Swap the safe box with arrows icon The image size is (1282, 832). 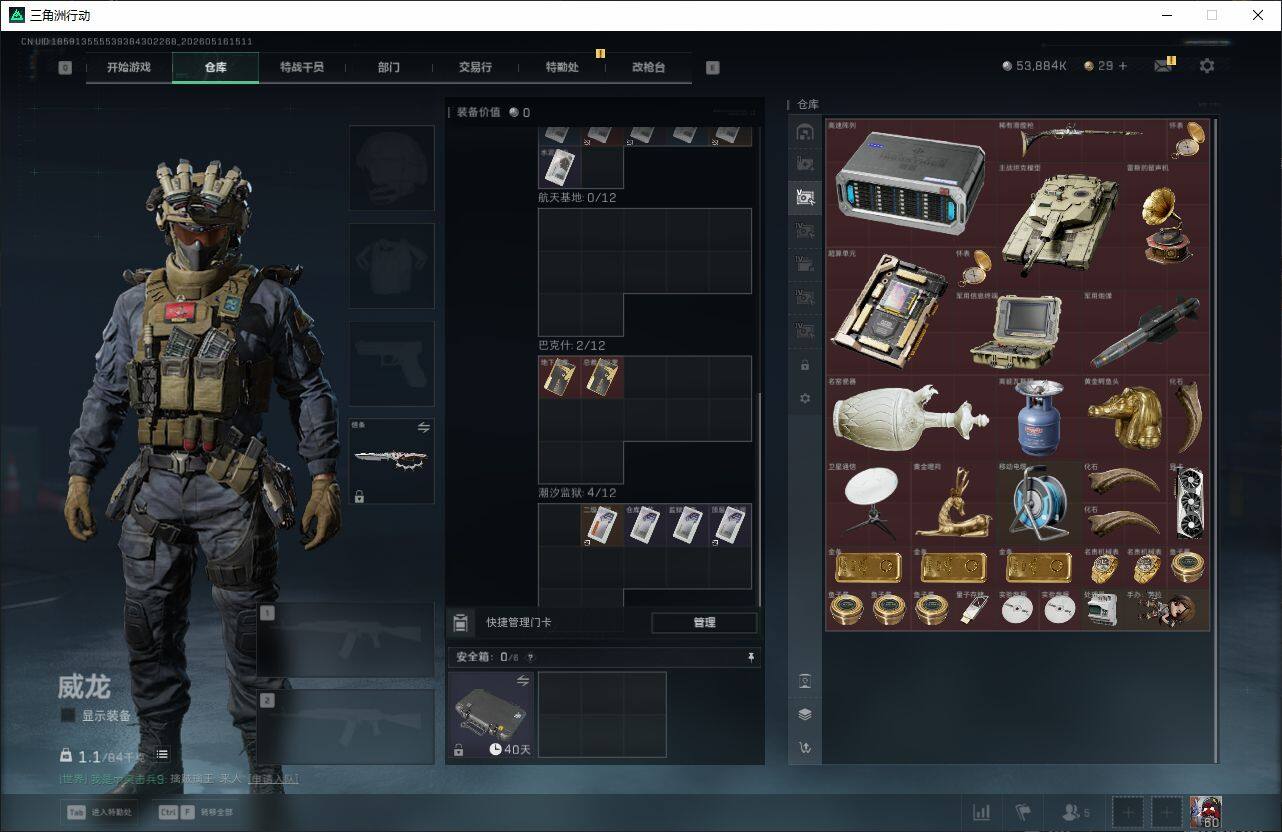tap(522, 680)
